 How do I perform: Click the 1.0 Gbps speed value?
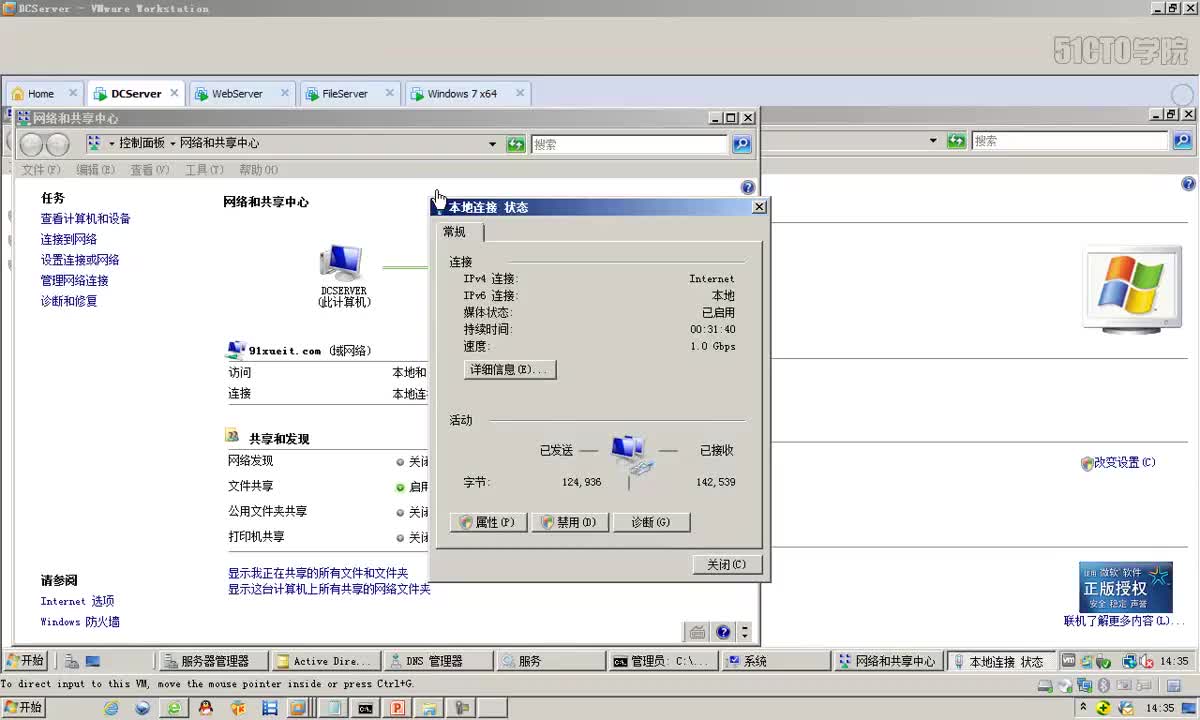coord(712,346)
